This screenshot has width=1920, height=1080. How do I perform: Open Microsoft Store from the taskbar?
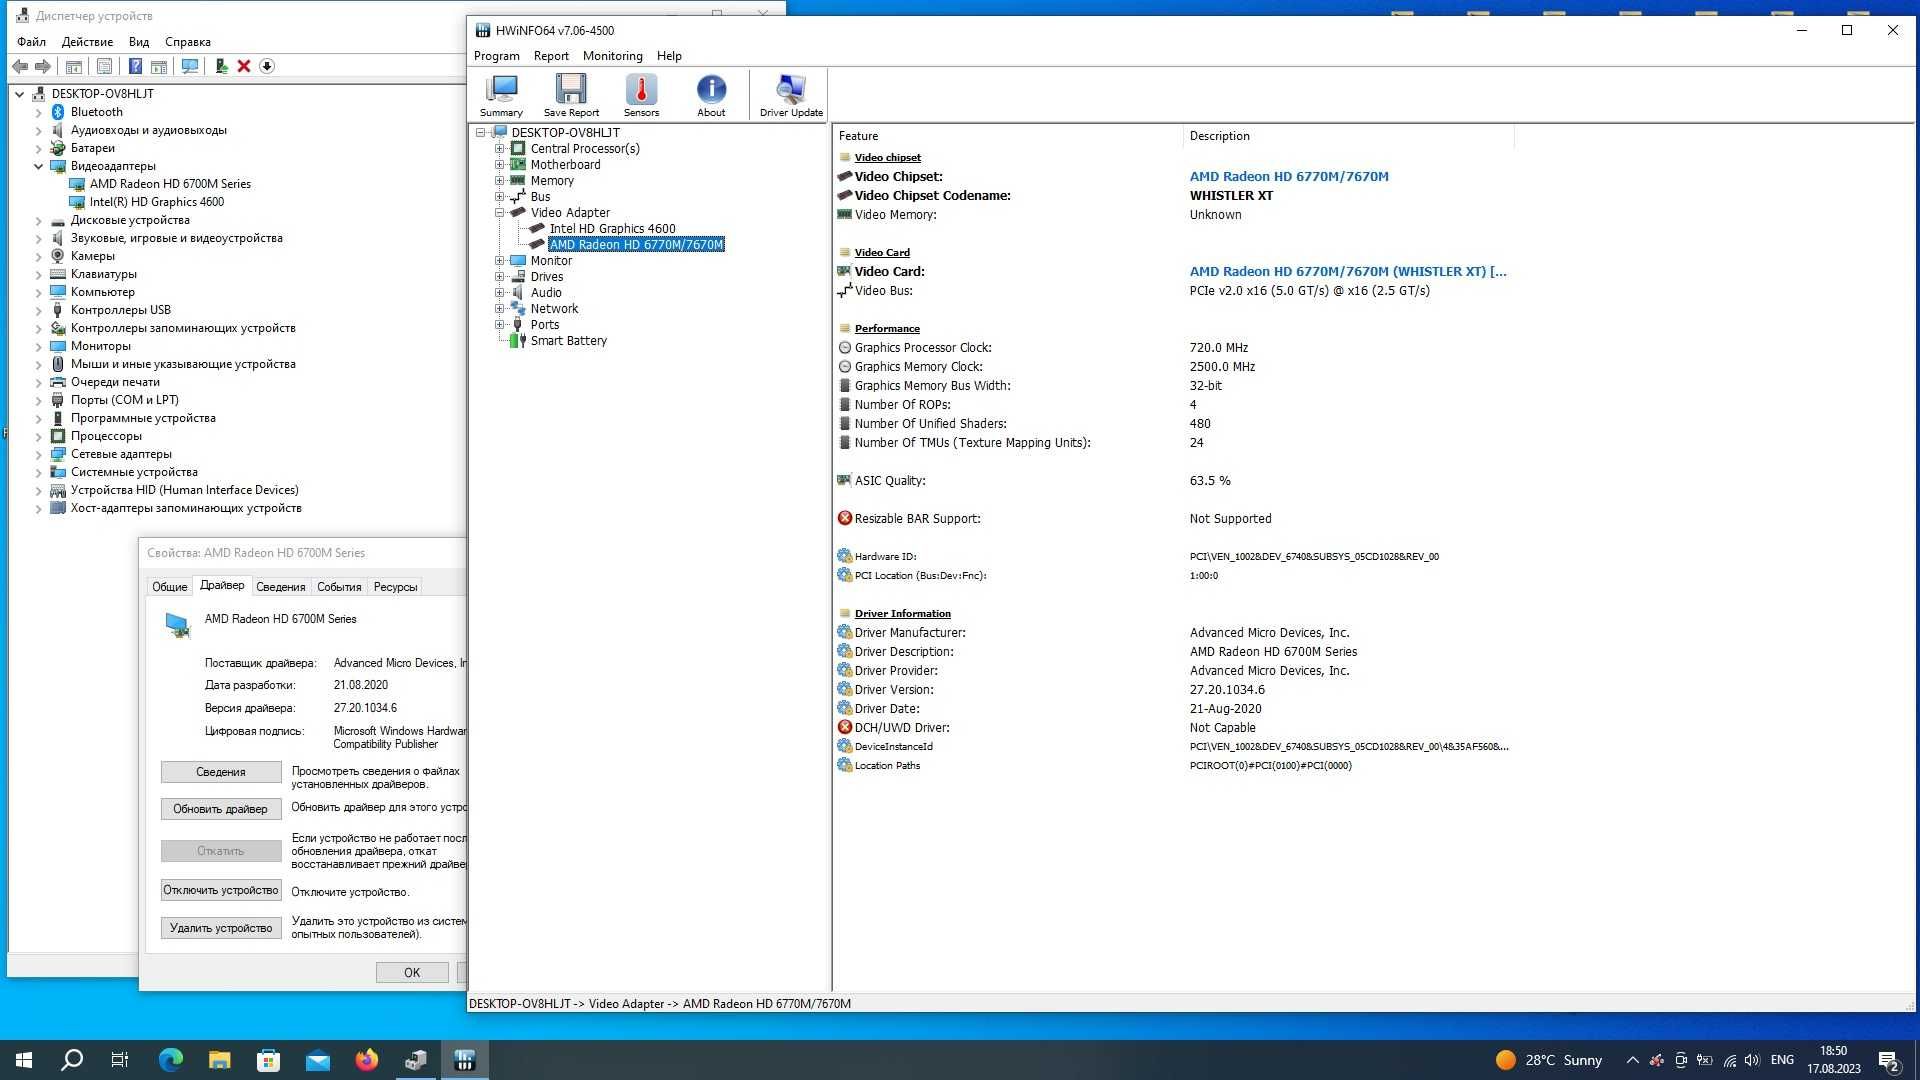point(268,1060)
